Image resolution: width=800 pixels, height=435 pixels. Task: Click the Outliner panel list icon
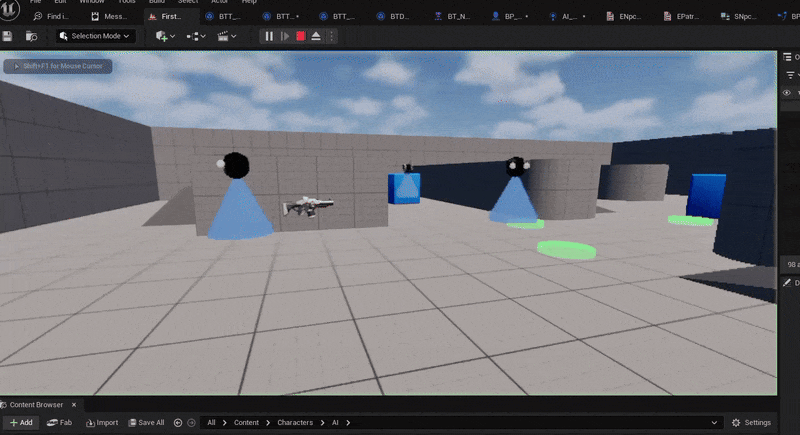coord(788,57)
